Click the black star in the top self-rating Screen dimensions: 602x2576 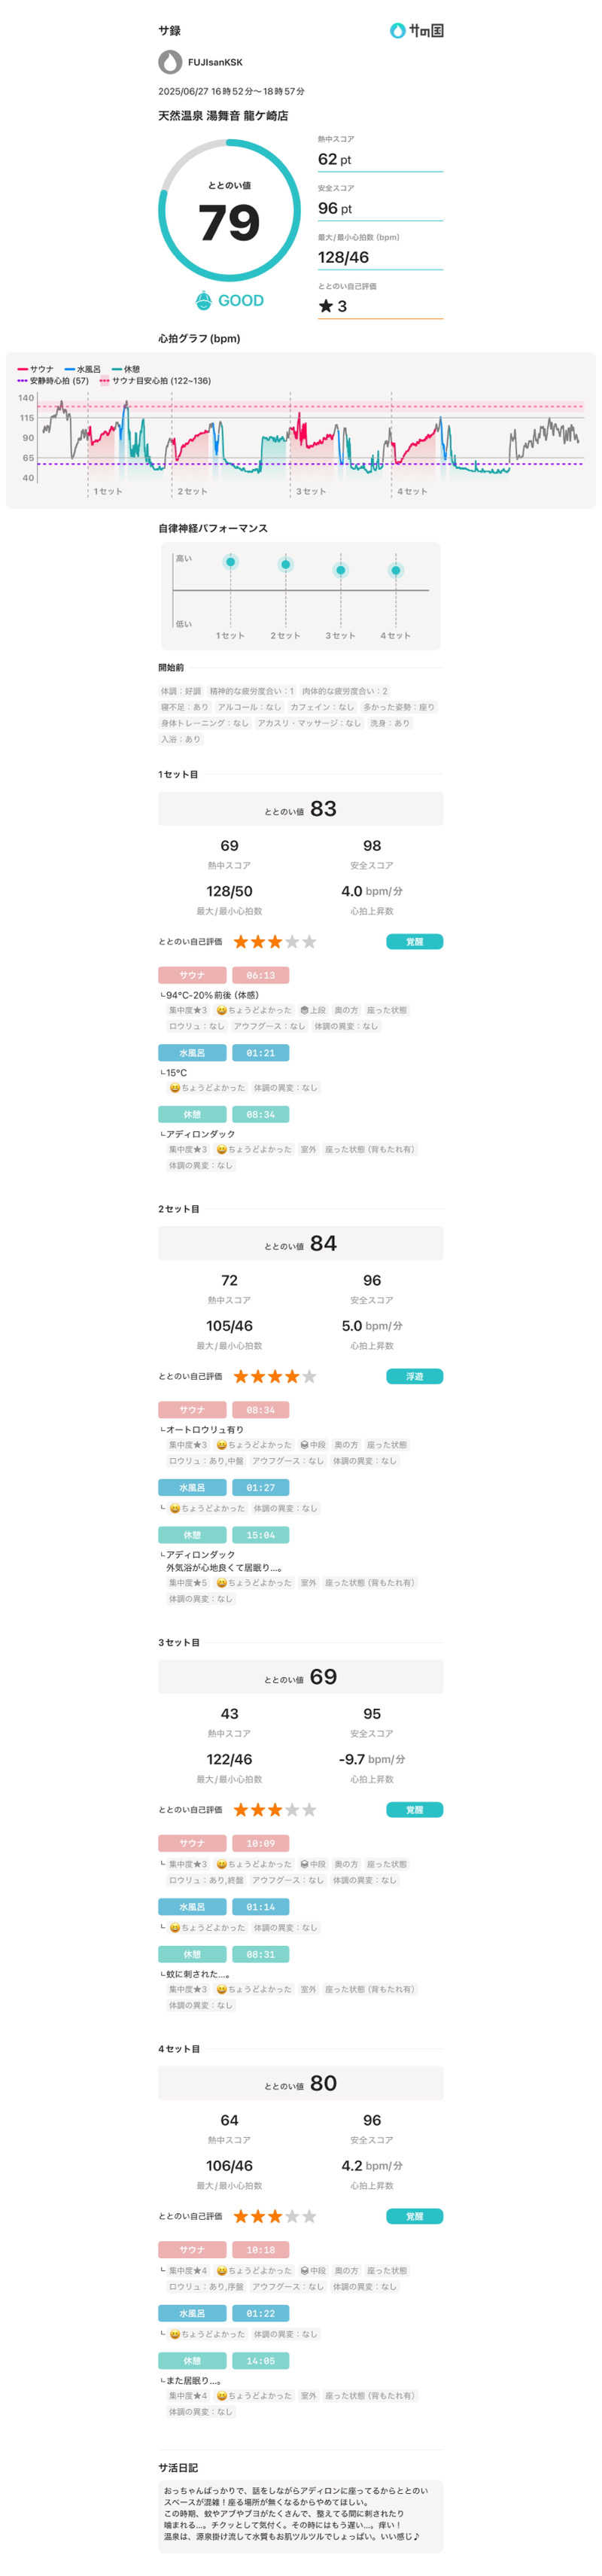(x=326, y=306)
